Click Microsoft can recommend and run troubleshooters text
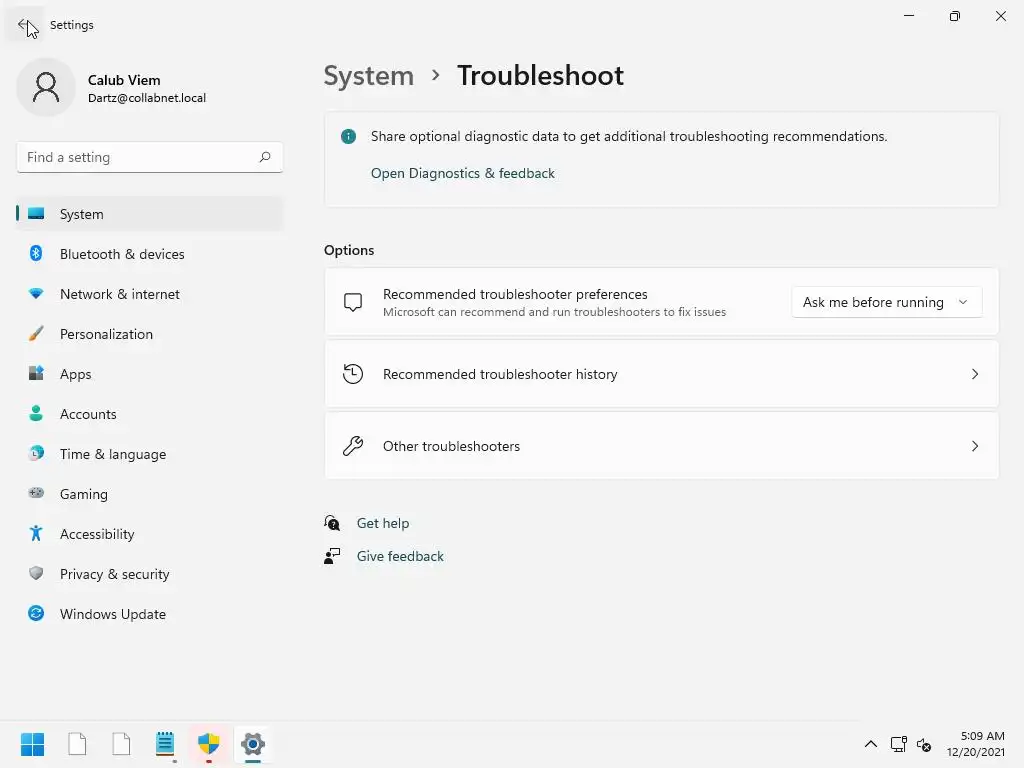1024x768 pixels. (554, 312)
